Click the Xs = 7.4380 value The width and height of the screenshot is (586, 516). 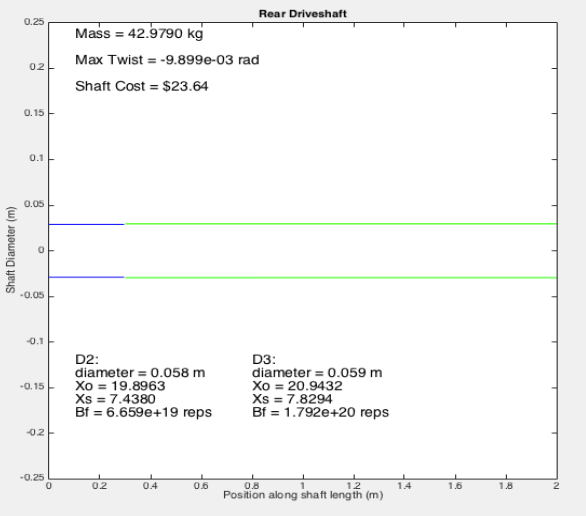coord(115,399)
